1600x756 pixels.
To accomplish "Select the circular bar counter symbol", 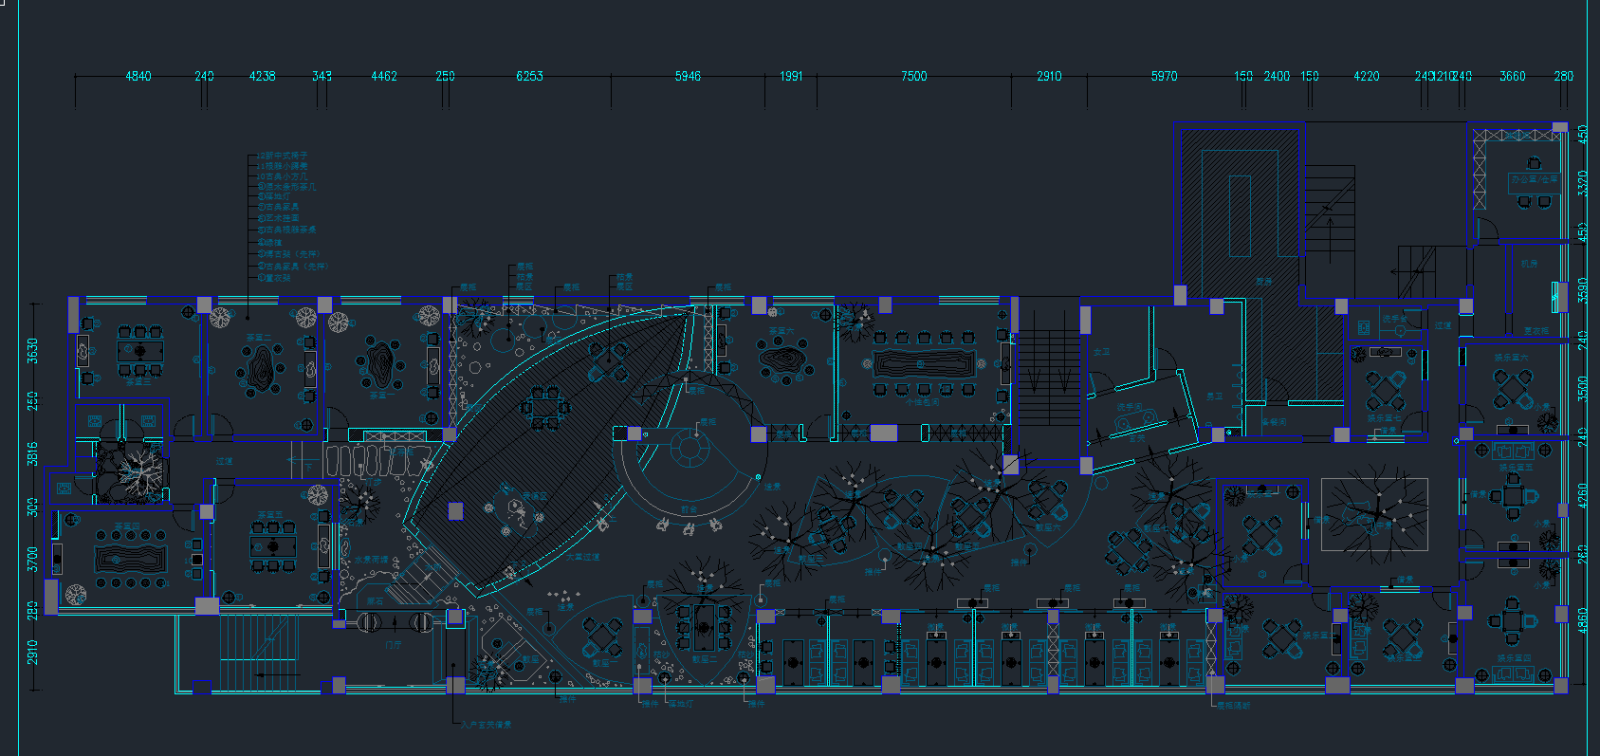I will click(x=688, y=447).
